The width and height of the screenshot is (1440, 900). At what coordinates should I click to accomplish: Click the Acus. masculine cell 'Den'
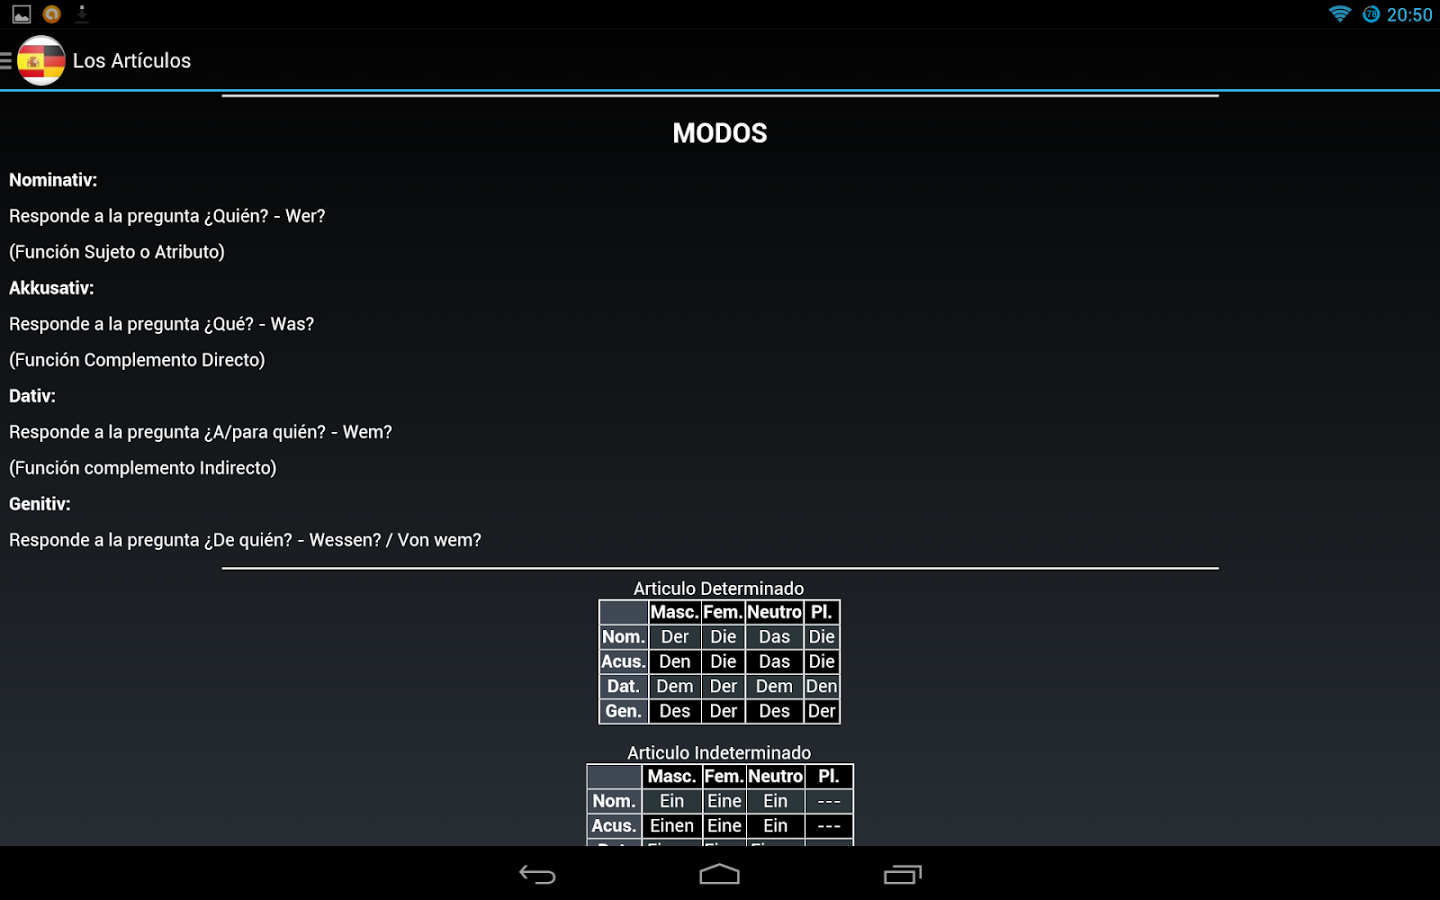(x=674, y=662)
